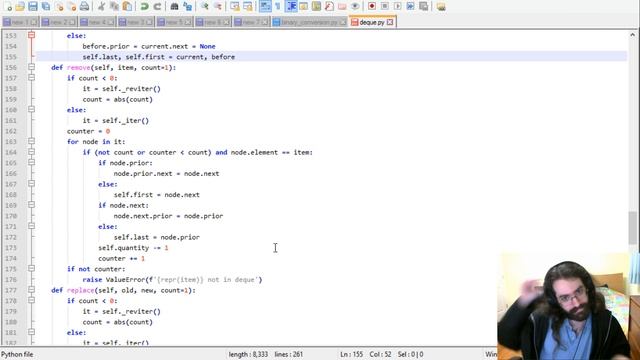Switch to the new 1 tab
The height and width of the screenshot is (360, 640).
[x=20, y=22]
